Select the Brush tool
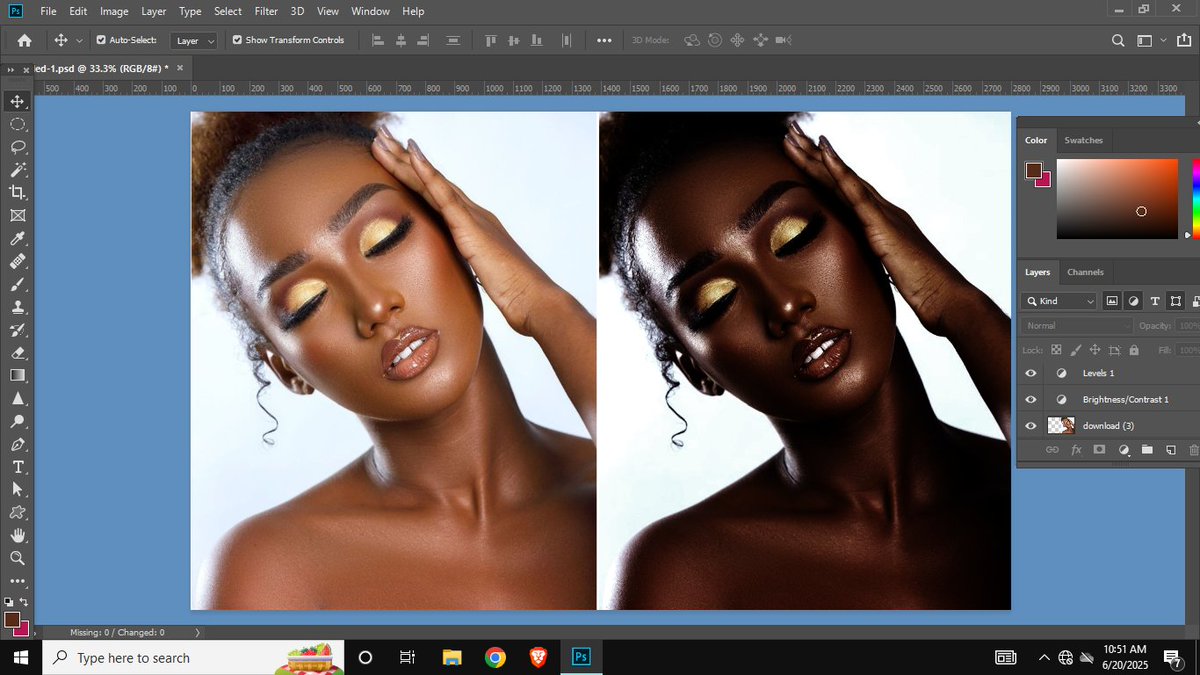The image size is (1200, 675). pos(17,284)
